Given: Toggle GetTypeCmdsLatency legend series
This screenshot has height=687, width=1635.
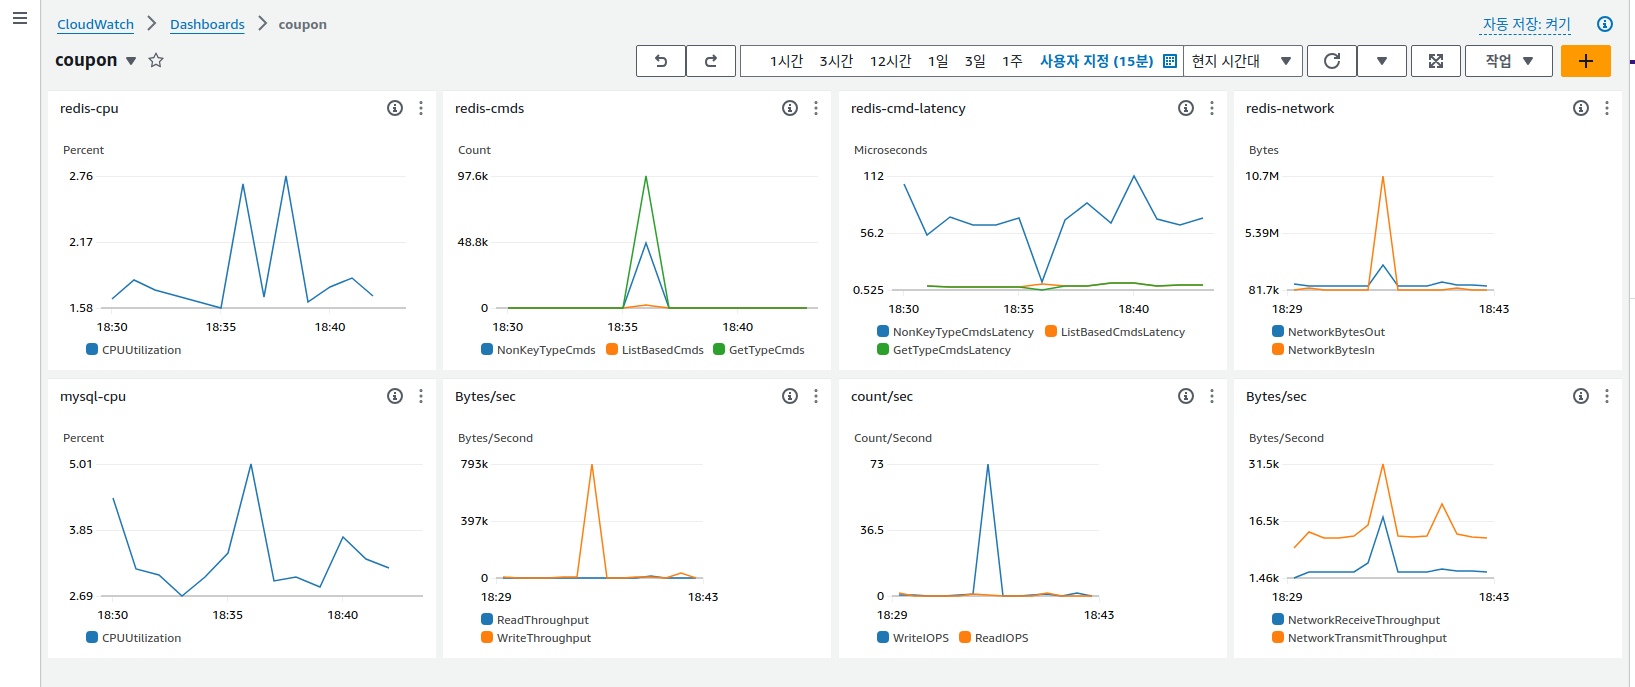Looking at the screenshot, I should point(944,350).
